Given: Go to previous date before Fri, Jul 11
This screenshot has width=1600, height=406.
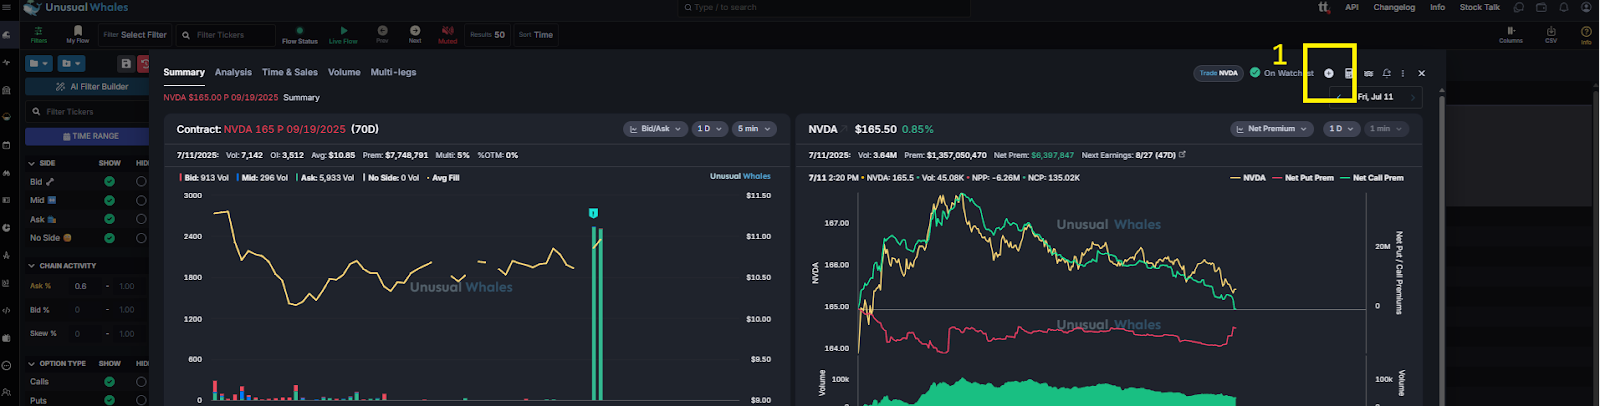Looking at the screenshot, I should [1339, 97].
